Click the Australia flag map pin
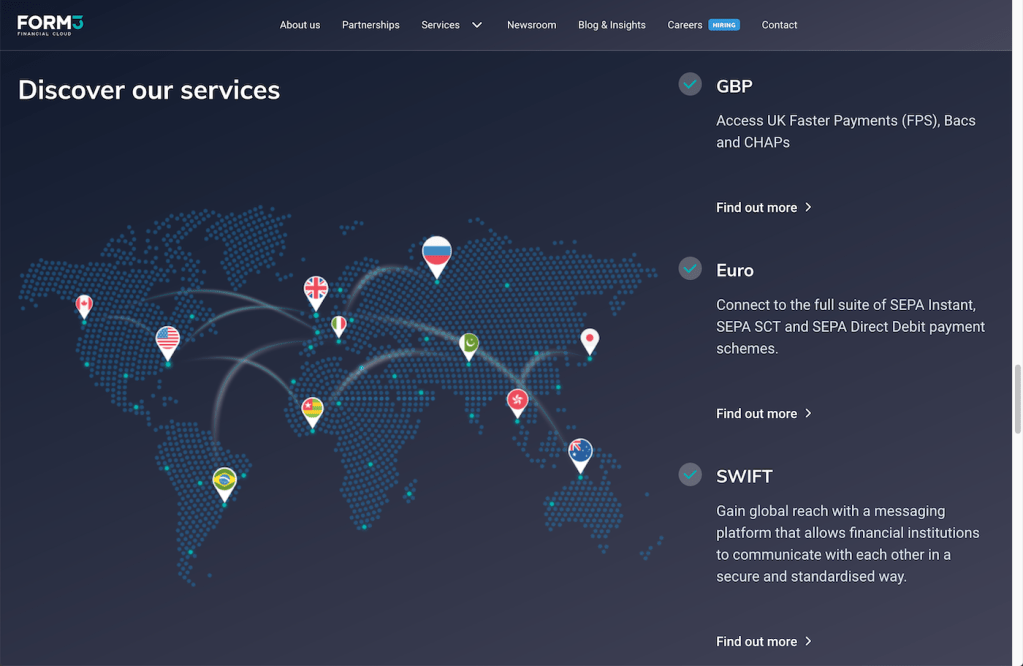Screen dimensions: 1023x666 [580, 453]
